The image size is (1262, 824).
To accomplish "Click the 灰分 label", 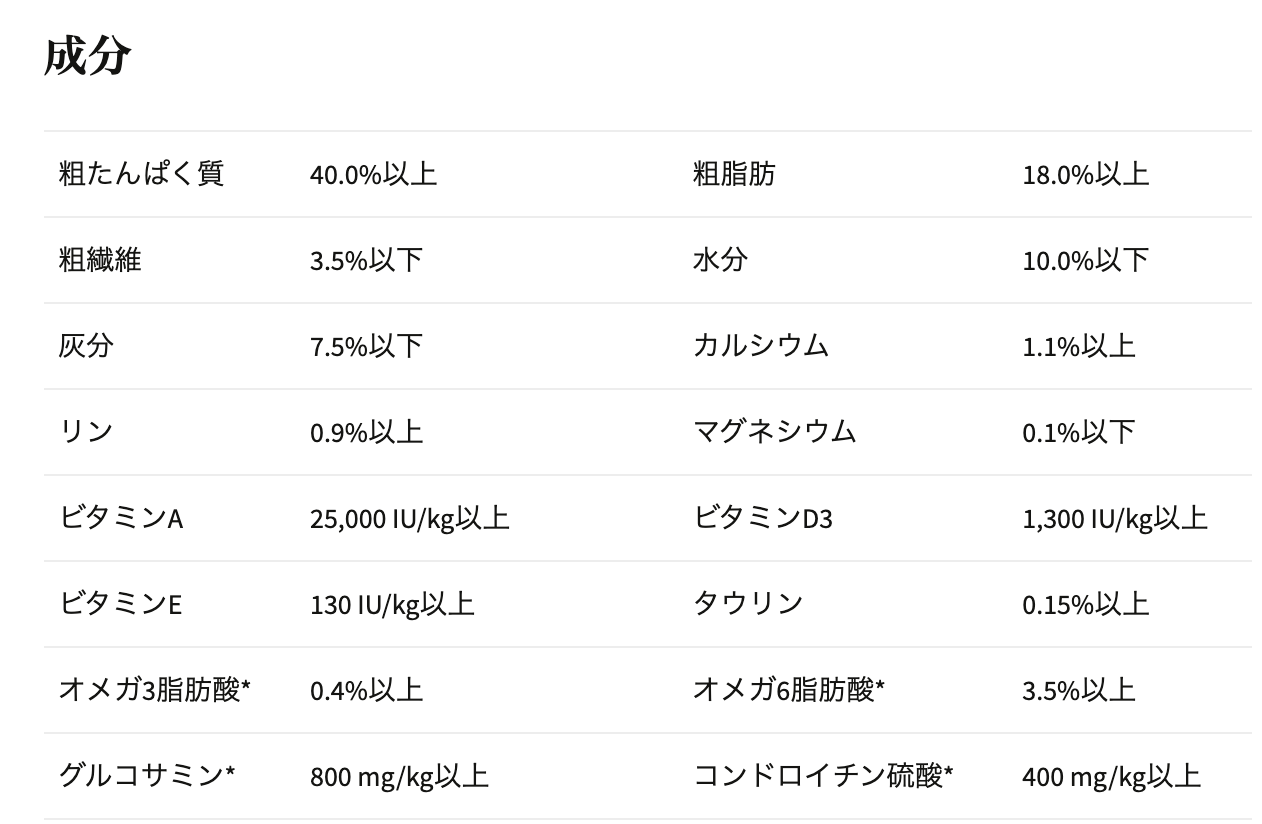I will [x=86, y=346].
